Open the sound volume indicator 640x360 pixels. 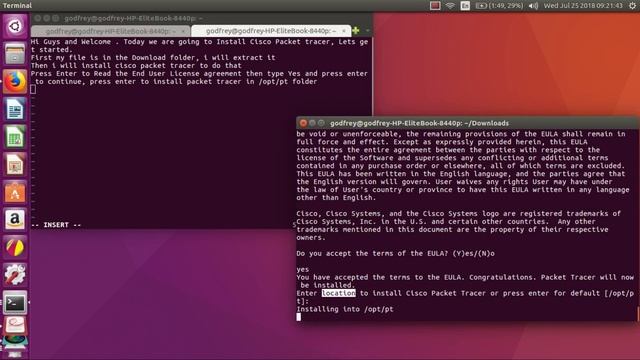[x=533, y=6]
